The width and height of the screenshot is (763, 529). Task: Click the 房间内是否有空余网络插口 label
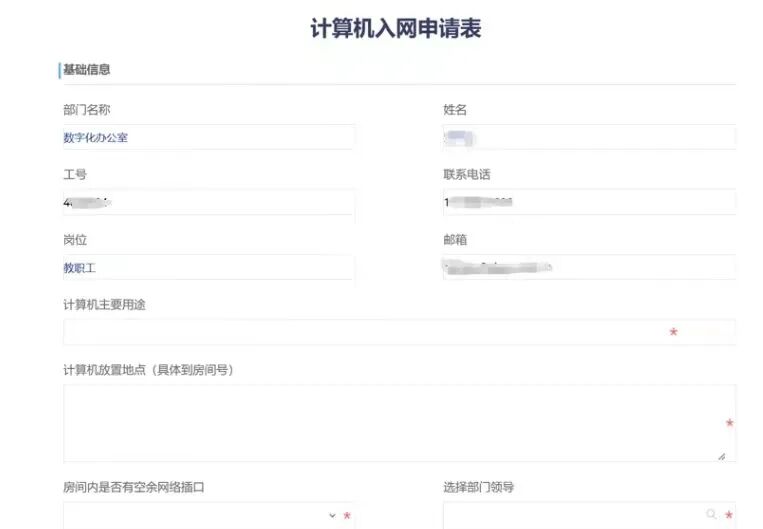pyautogui.click(x=134, y=487)
